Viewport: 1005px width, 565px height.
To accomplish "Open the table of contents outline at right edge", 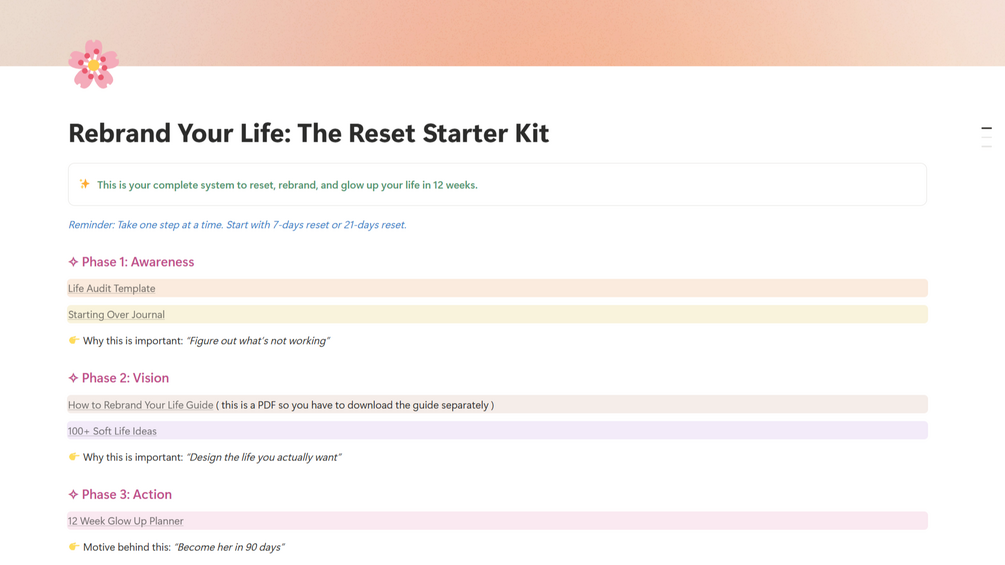I will point(986,137).
